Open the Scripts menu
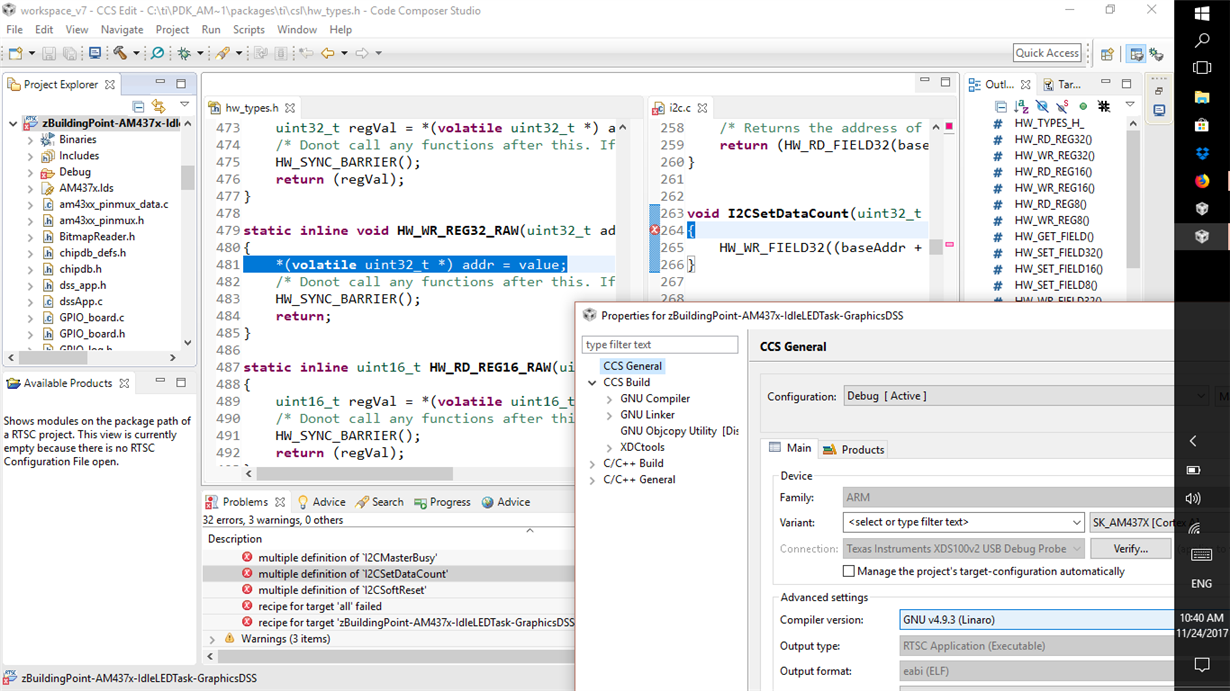Image resolution: width=1230 pixels, height=691 pixels. pyautogui.click(x=248, y=30)
